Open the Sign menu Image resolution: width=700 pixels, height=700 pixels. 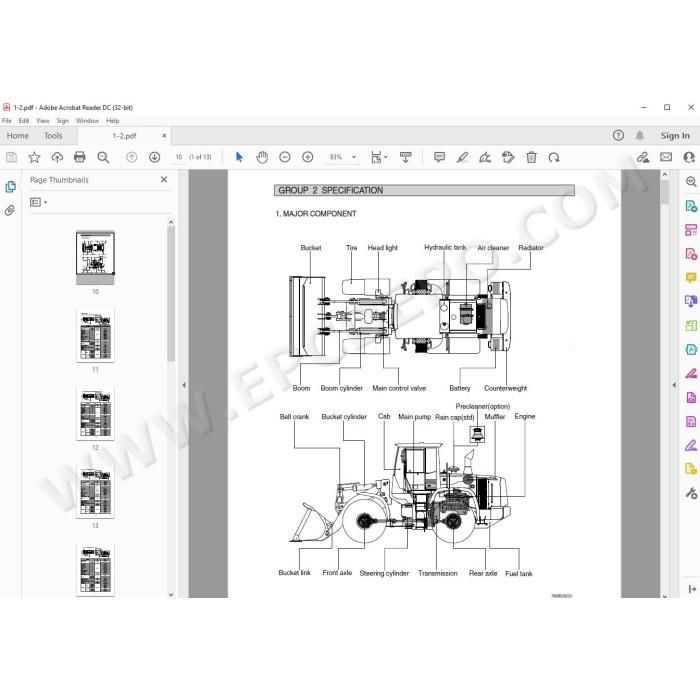click(x=62, y=121)
